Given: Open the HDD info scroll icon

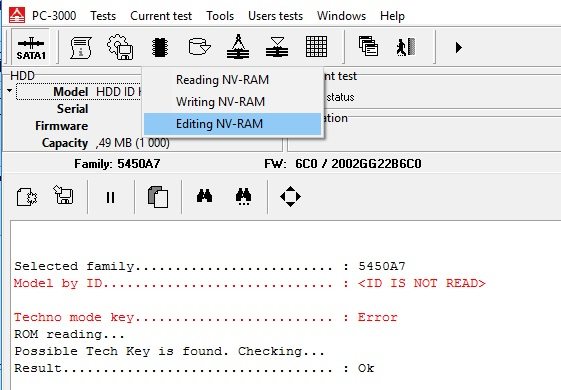Looking at the screenshot, I should [81, 47].
